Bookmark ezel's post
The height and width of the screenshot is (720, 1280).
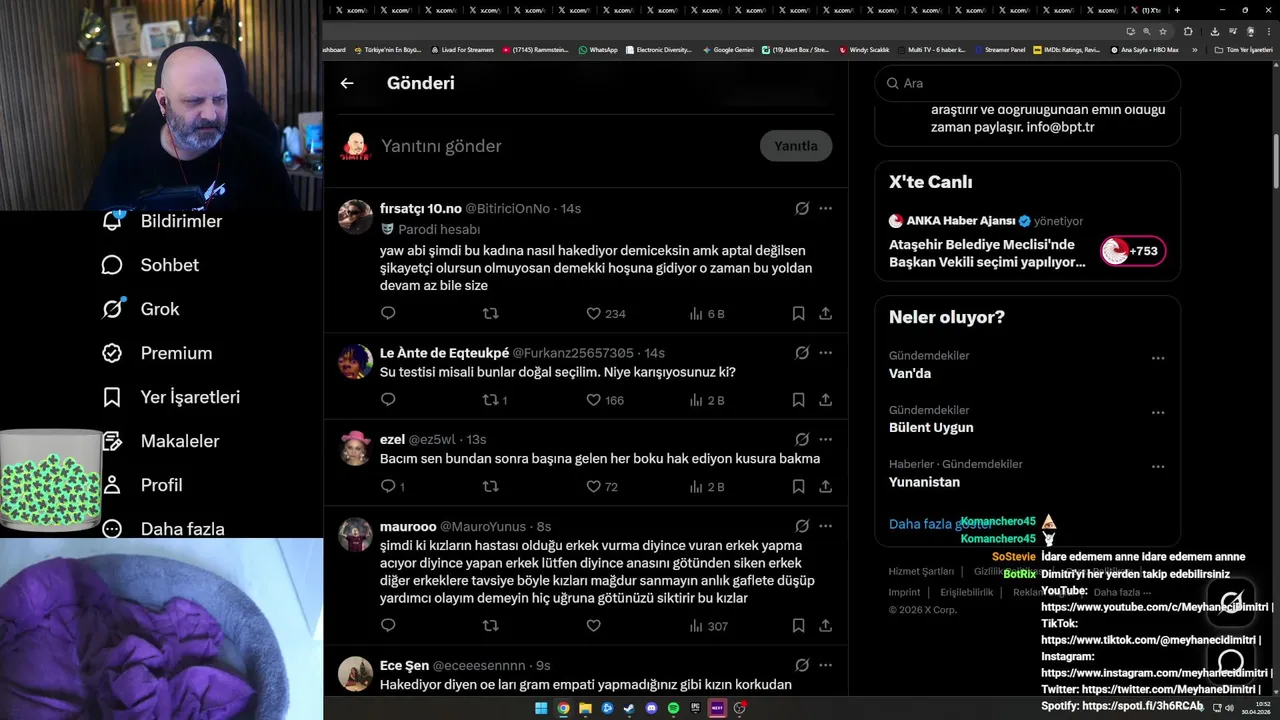coord(798,487)
